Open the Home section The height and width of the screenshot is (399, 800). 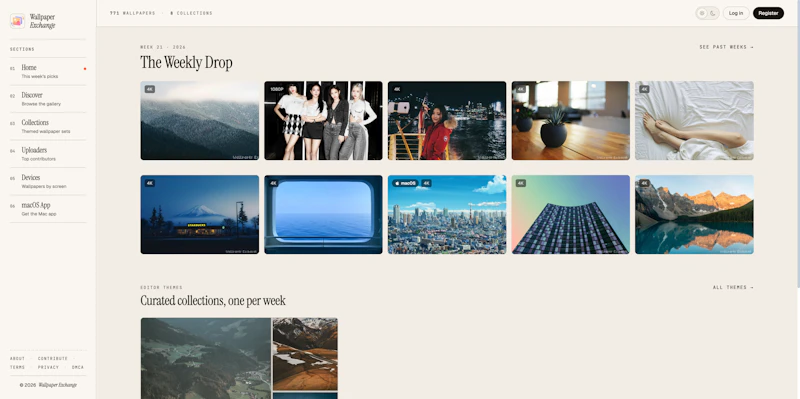coord(48,71)
